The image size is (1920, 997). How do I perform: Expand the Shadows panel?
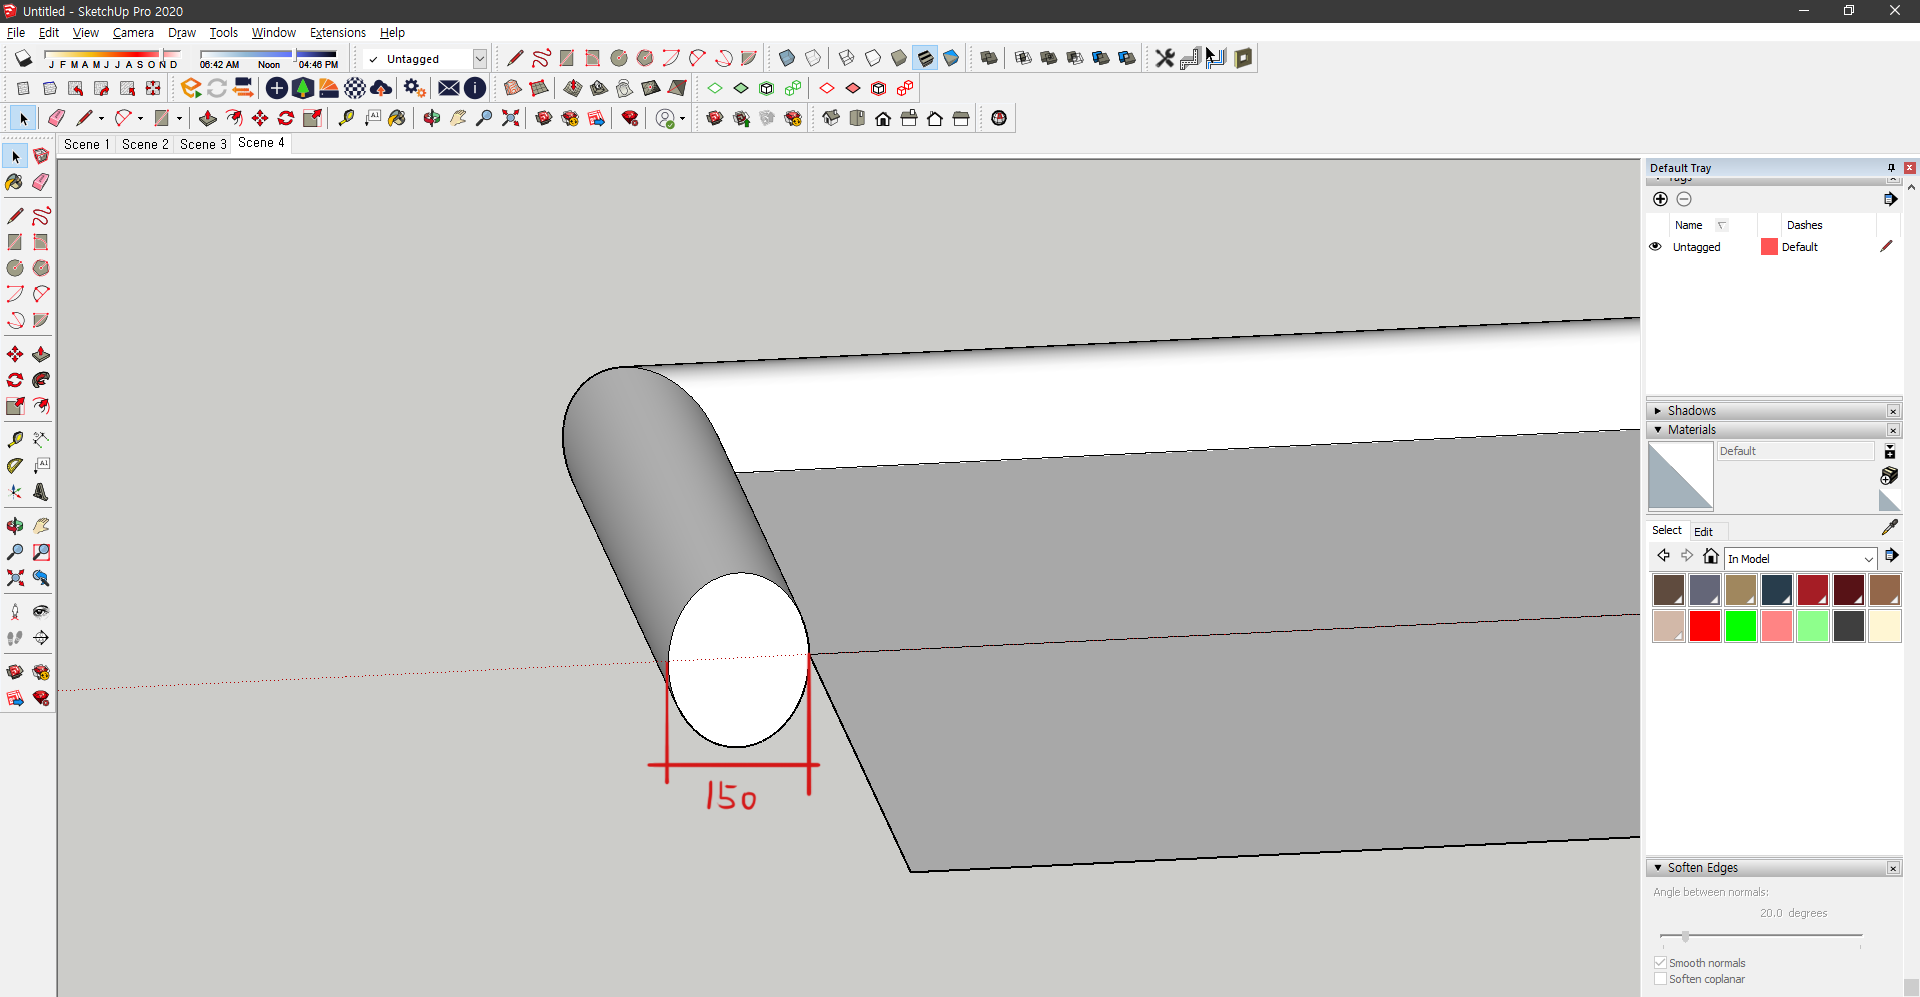(x=1658, y=411)
